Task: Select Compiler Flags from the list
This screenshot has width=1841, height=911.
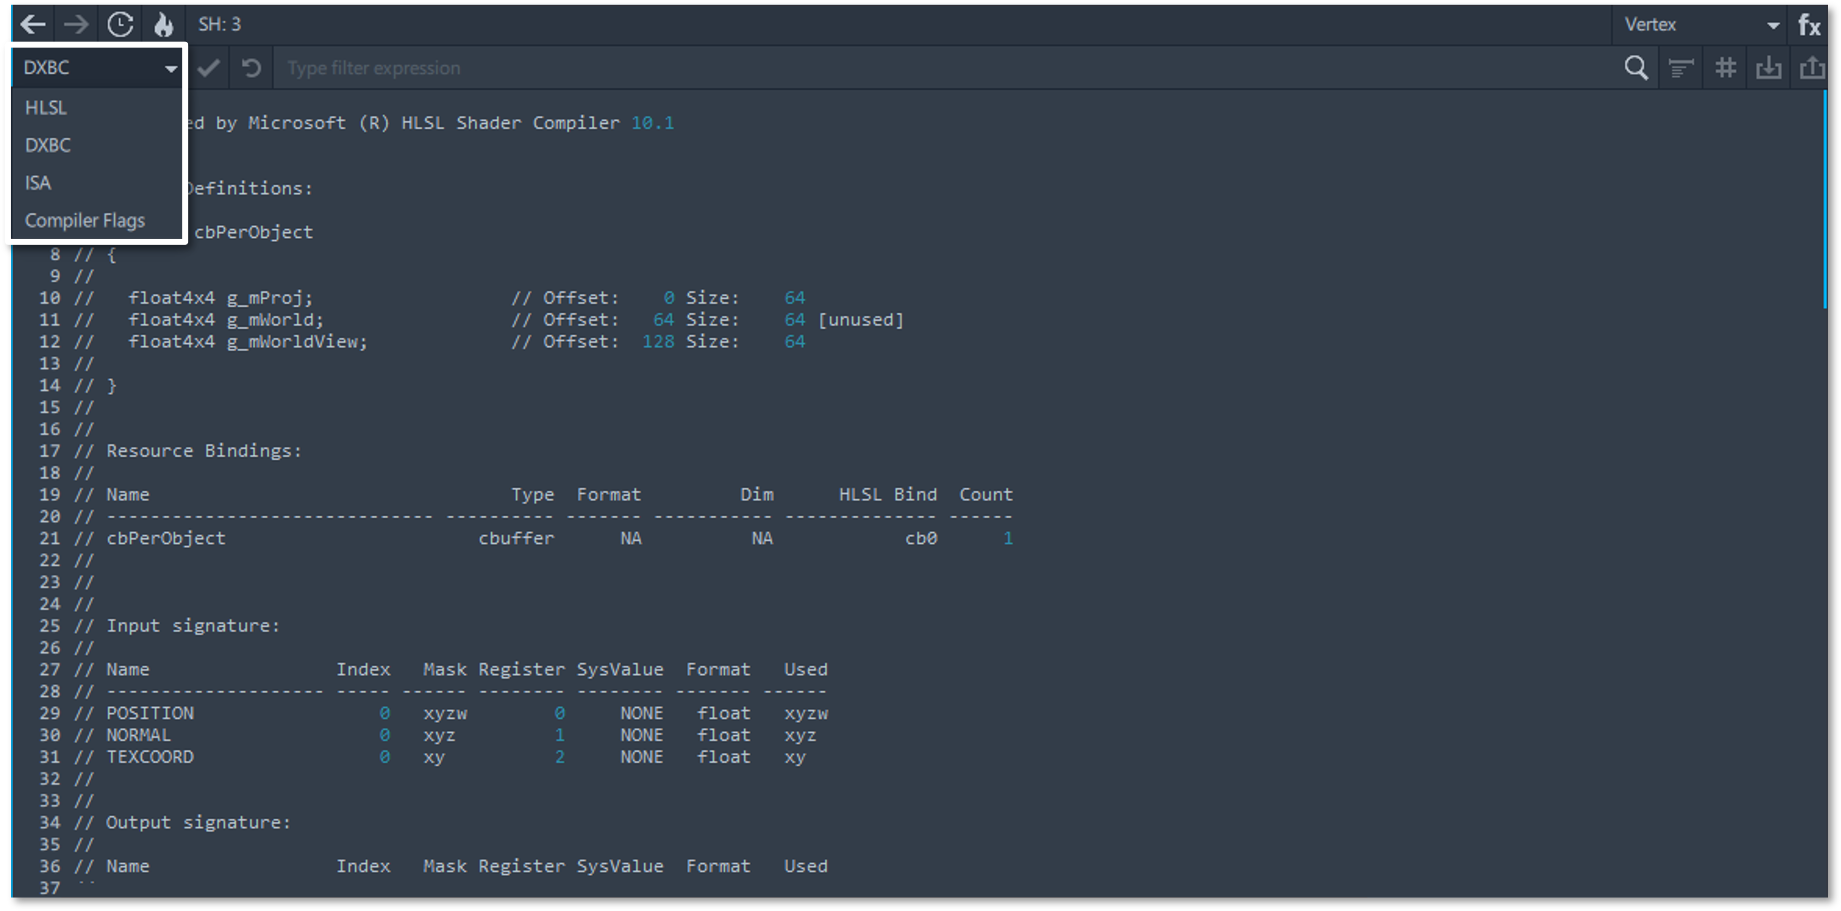Action: pyautogui.click(x=85, y=220)
